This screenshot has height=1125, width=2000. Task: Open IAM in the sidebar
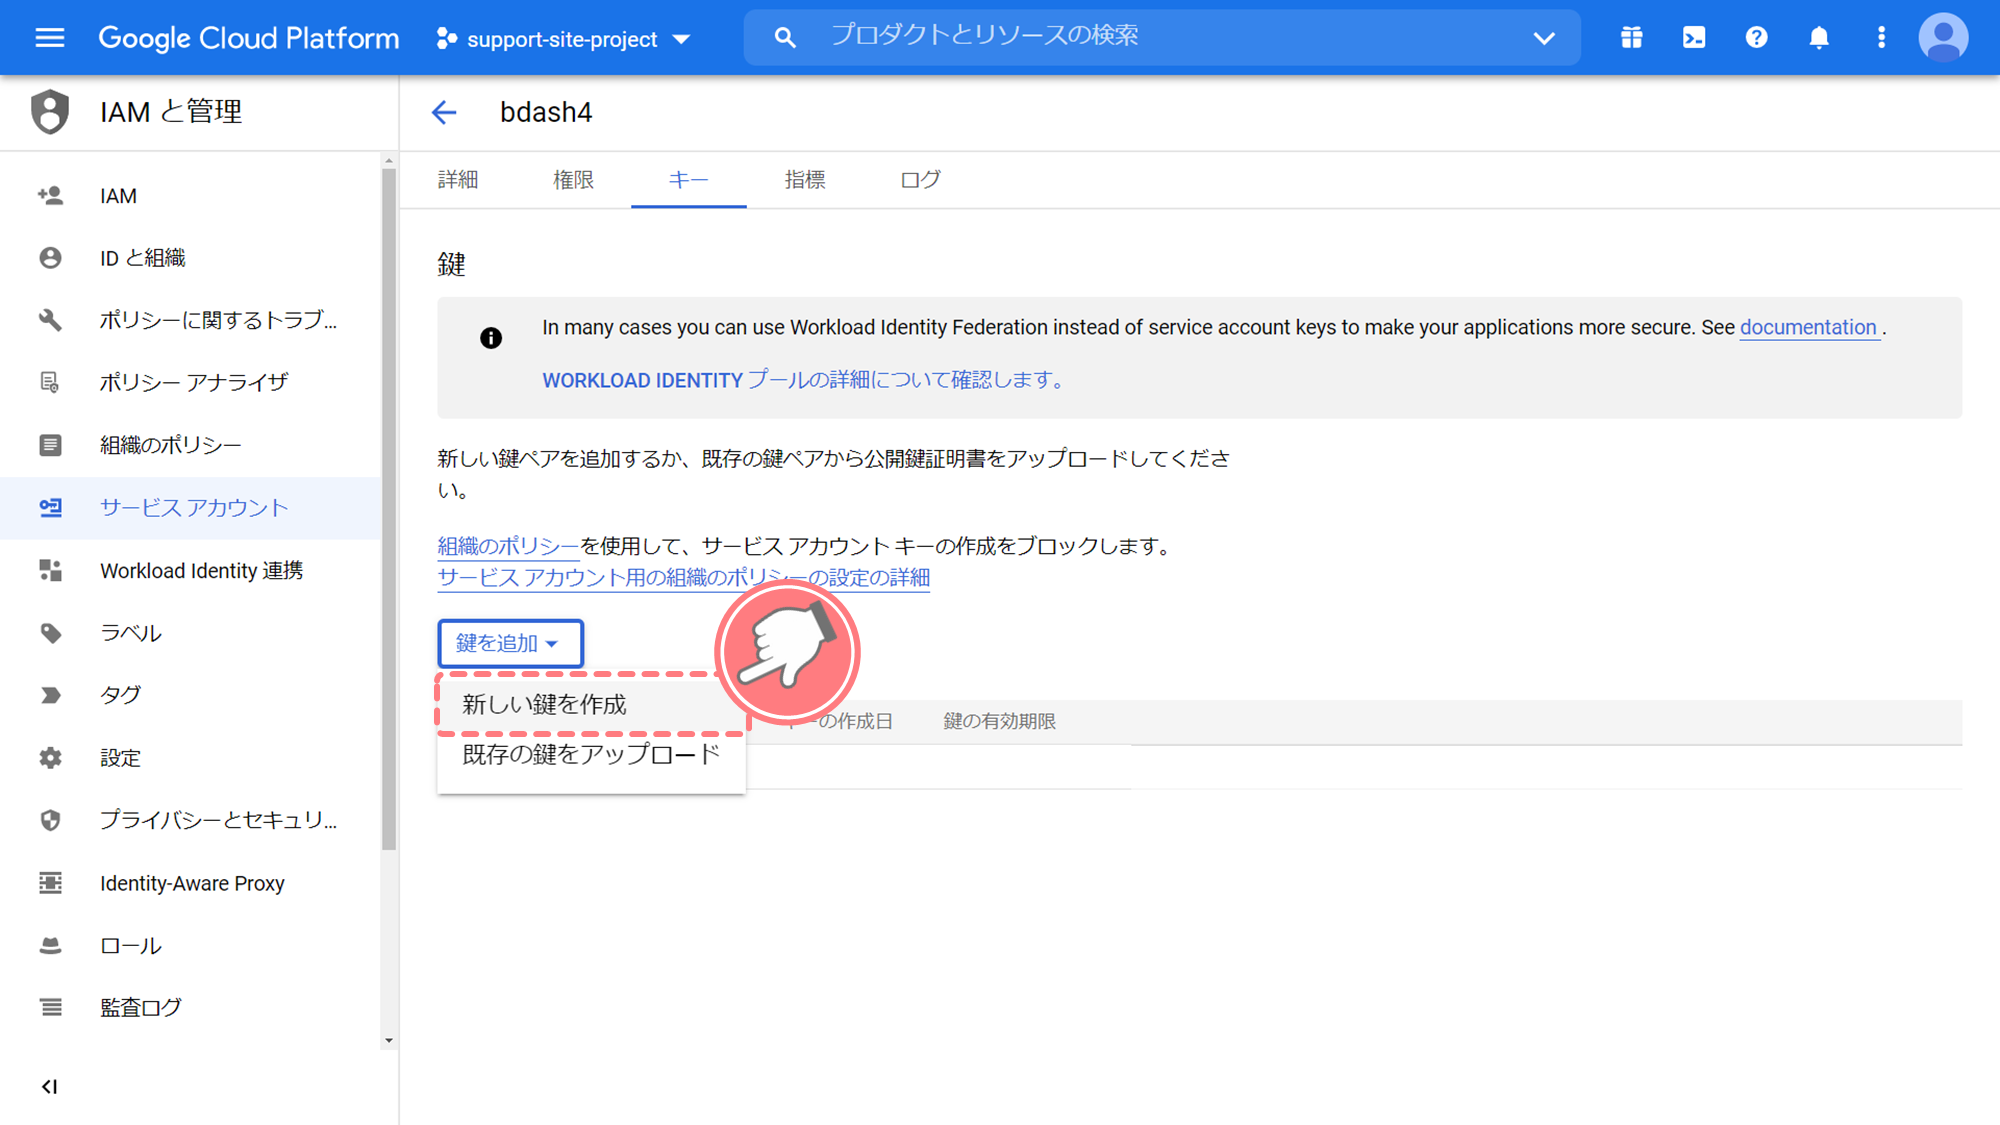point(190,196)
